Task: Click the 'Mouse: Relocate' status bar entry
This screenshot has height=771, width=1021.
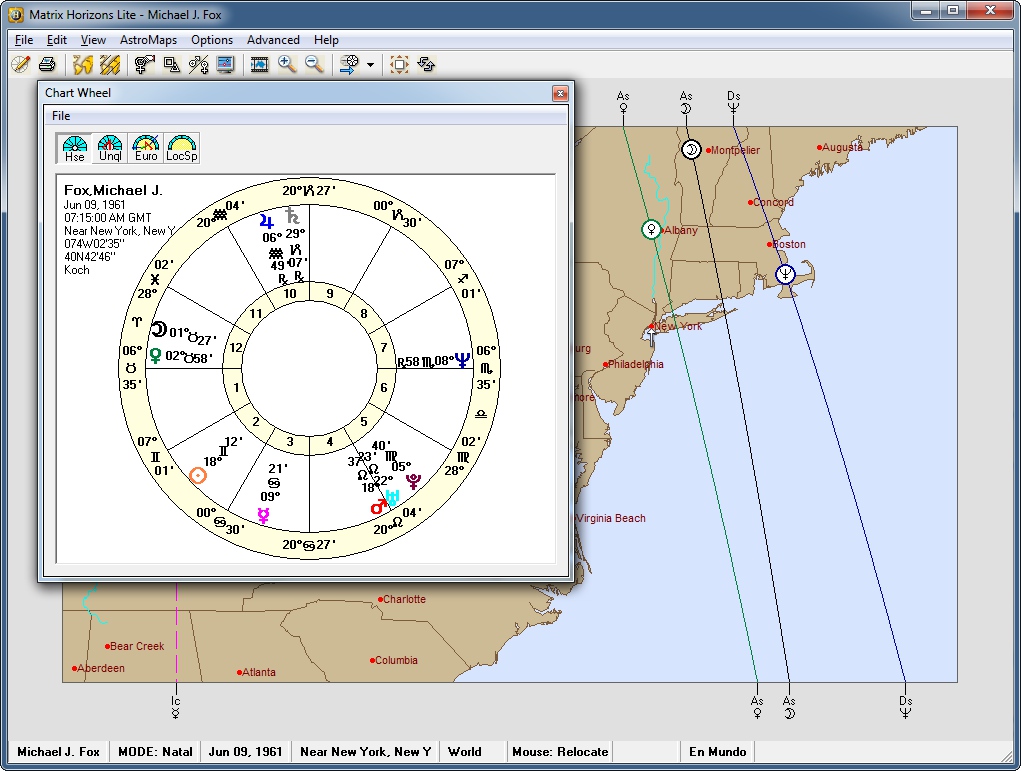Action: pyautogui.click(x=560, y=751)
